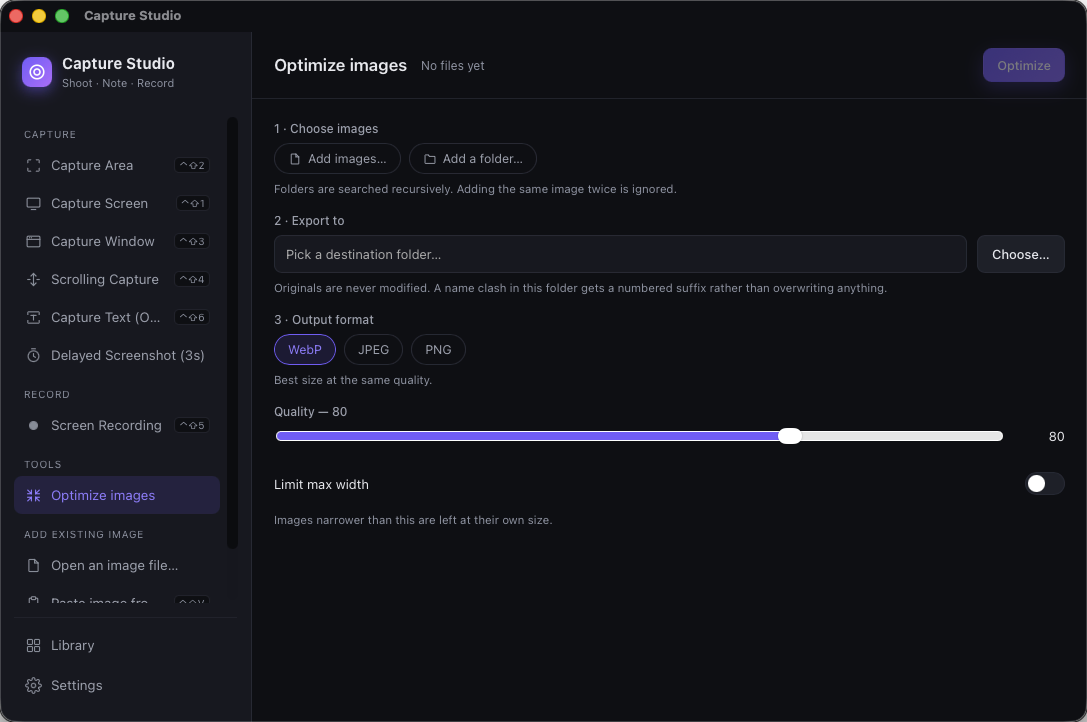Click the Capture Studio logo icon
The image size is (1087, 722).
(37, 72)
